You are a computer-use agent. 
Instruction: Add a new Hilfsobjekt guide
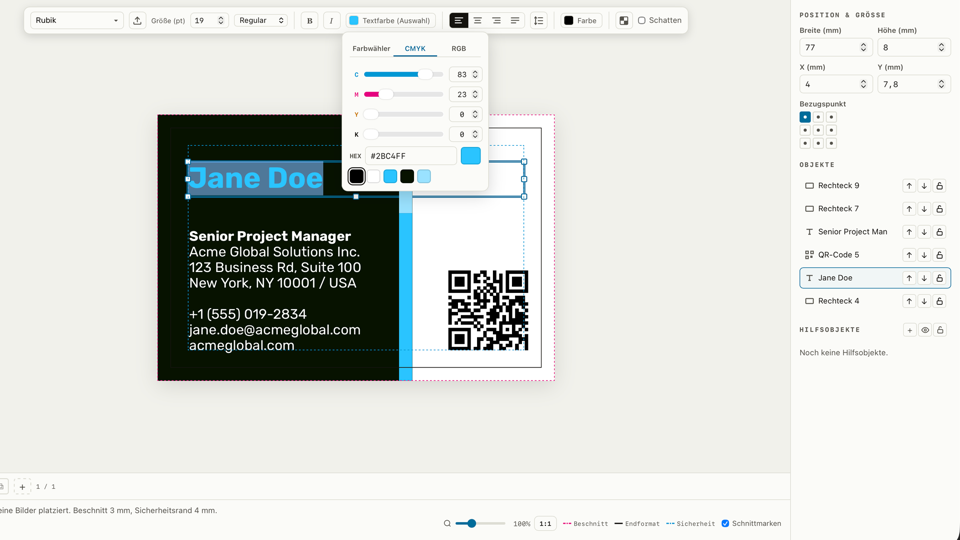[x=910, y=330]
